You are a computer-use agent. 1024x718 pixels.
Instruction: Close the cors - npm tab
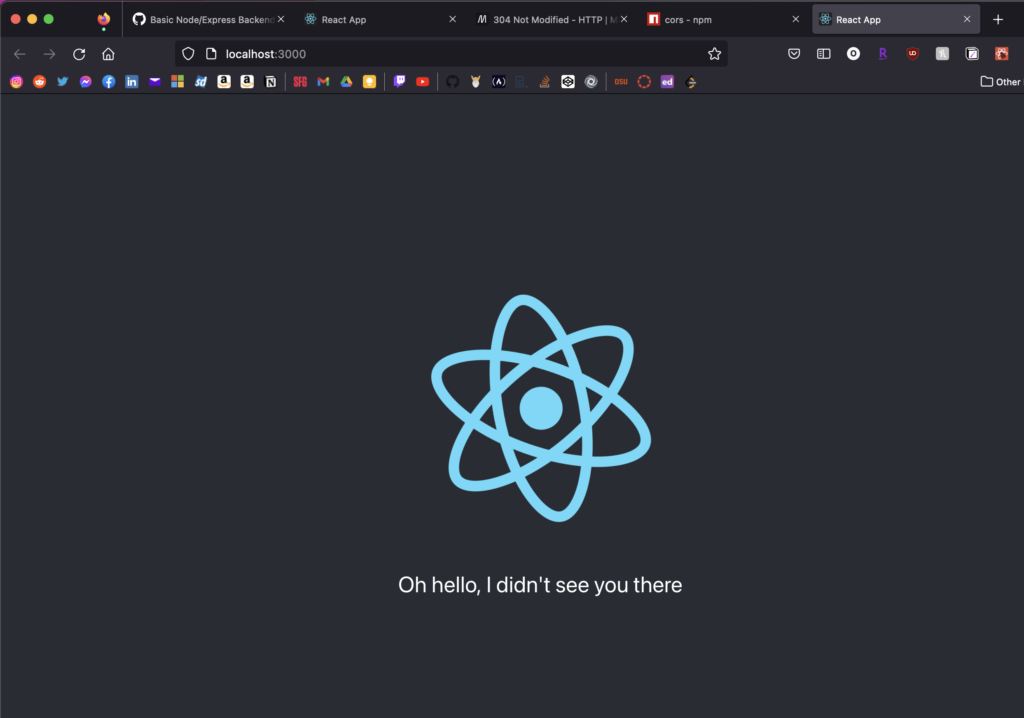(x=795, y=20)
